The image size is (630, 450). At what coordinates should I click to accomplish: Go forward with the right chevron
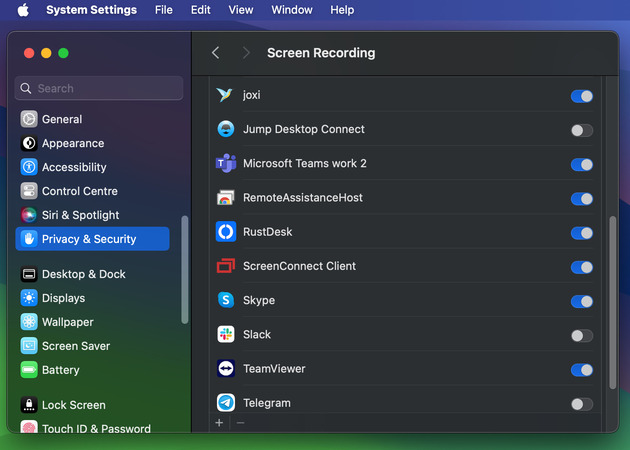246,53
